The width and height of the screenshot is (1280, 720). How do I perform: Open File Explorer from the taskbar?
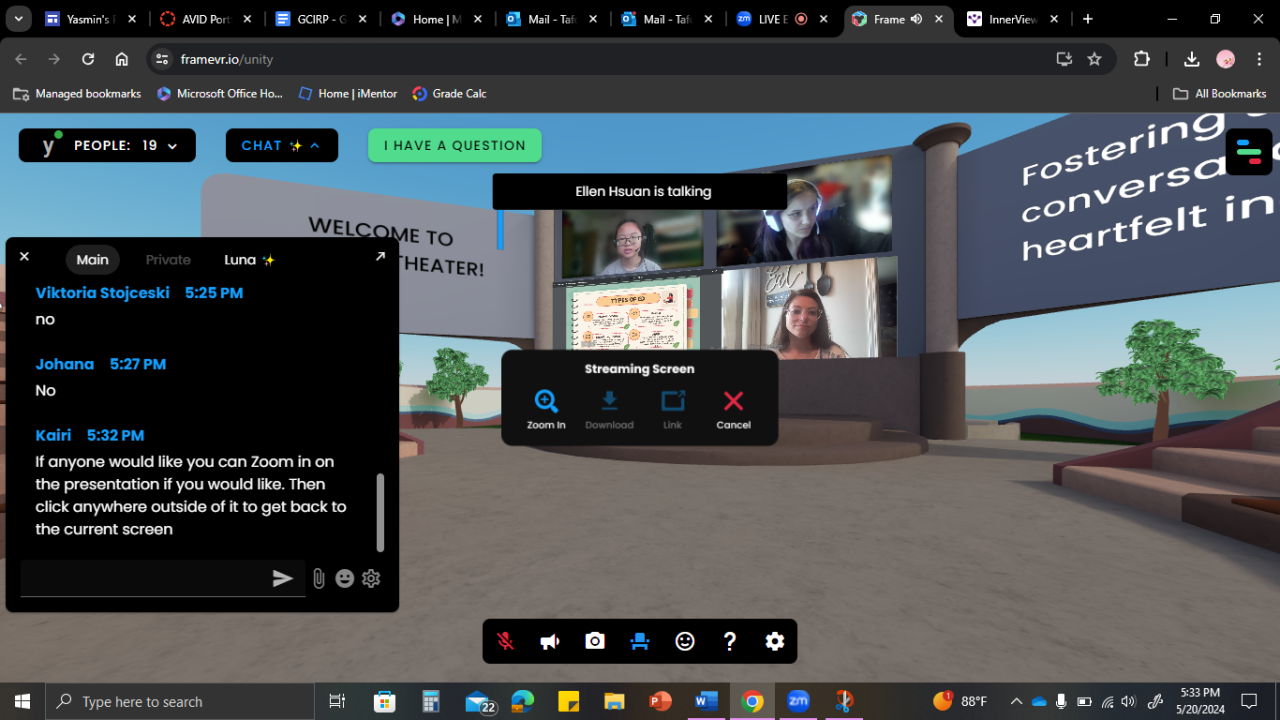click(x=614, y=701)
